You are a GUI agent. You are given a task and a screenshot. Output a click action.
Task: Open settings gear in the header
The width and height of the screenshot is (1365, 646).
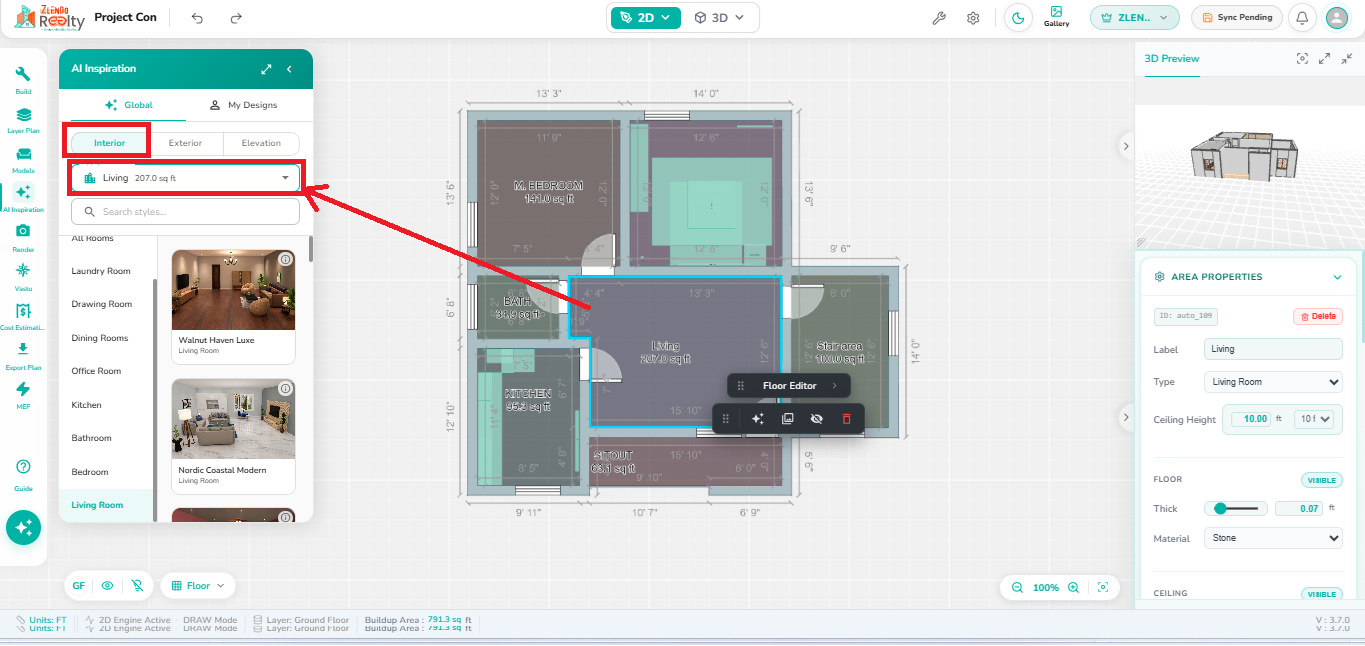coord(973,18)
